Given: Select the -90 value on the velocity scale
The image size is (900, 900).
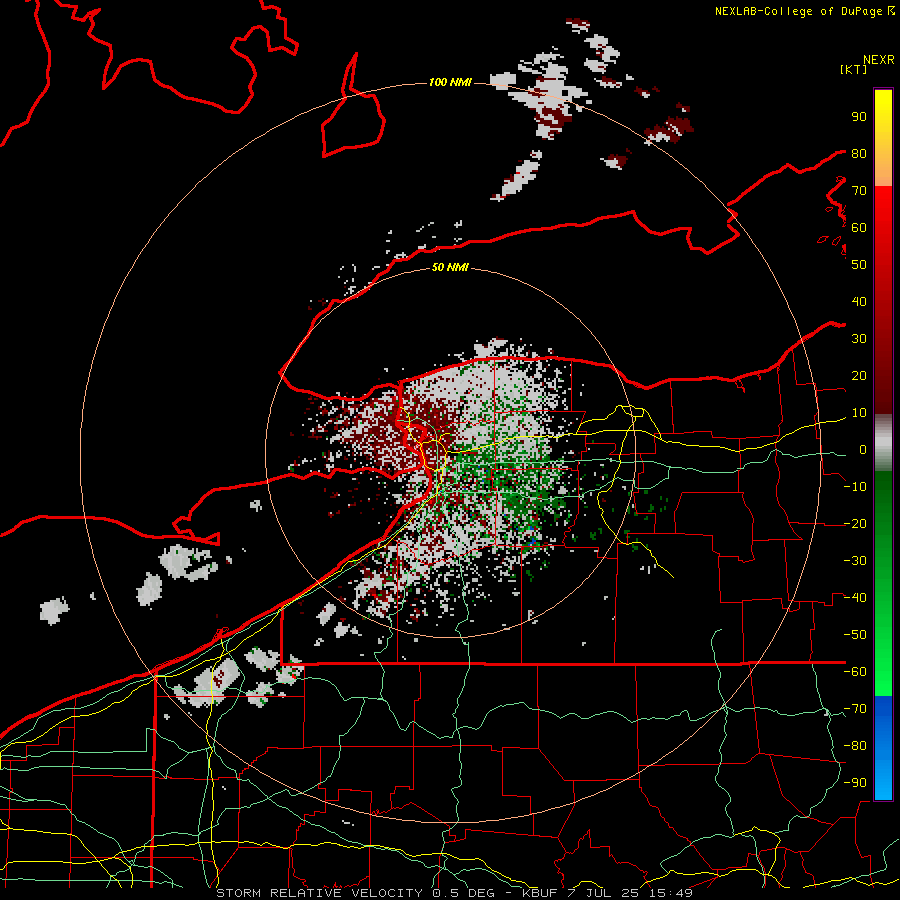Looking at the screenshot, I should tap(855, 783).
